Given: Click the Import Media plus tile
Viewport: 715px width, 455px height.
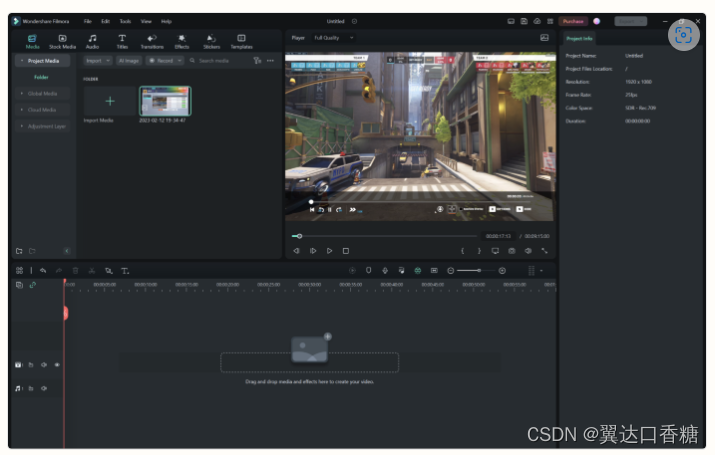Looking at the screenshot, I should (110, 101).
